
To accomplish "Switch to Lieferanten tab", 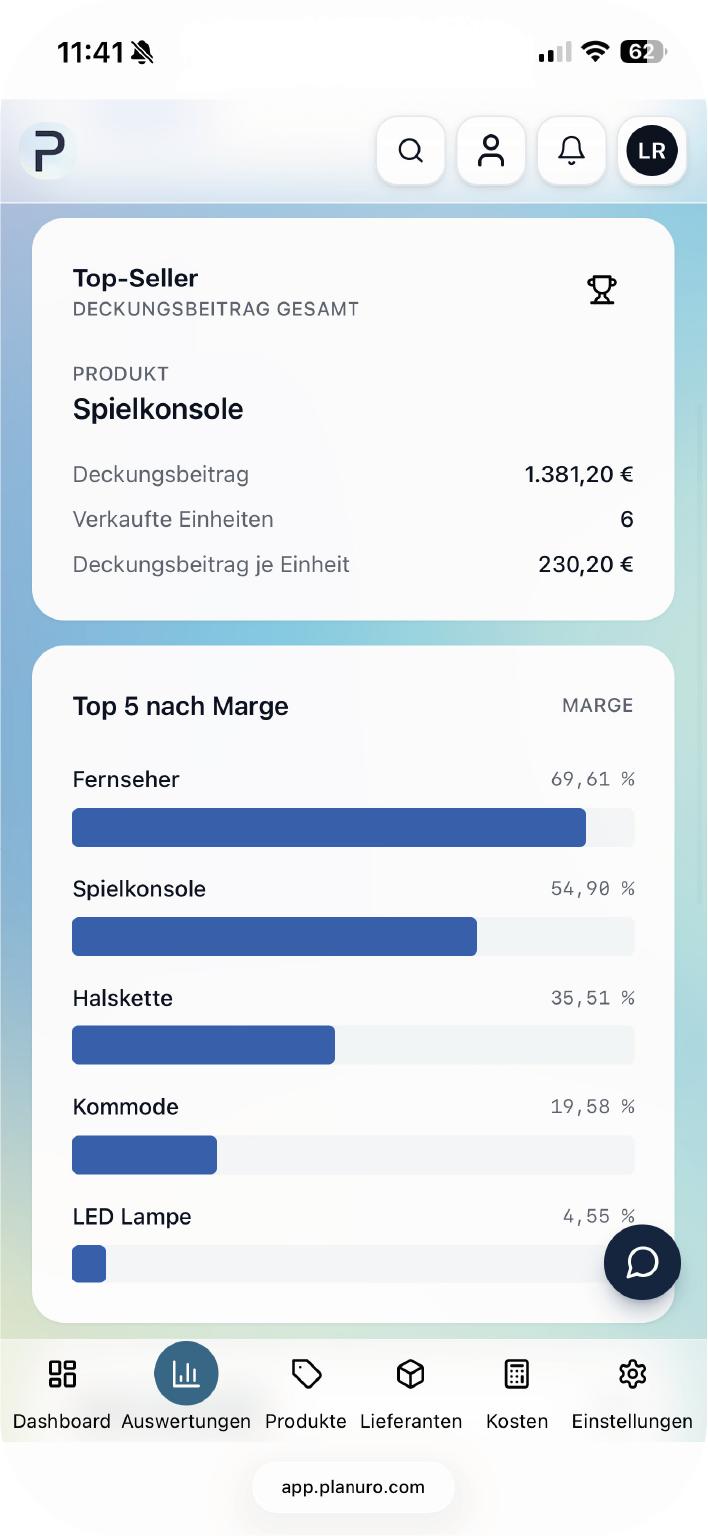I will coord(411,1392).
